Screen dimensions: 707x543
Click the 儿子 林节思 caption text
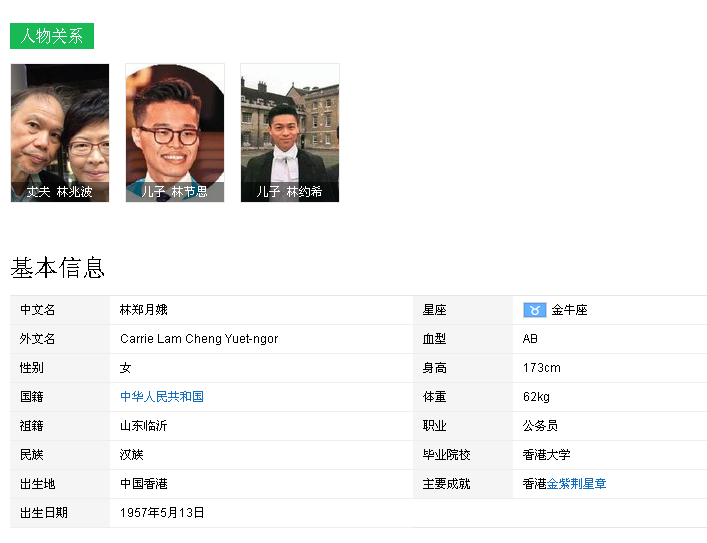[175, 192]
